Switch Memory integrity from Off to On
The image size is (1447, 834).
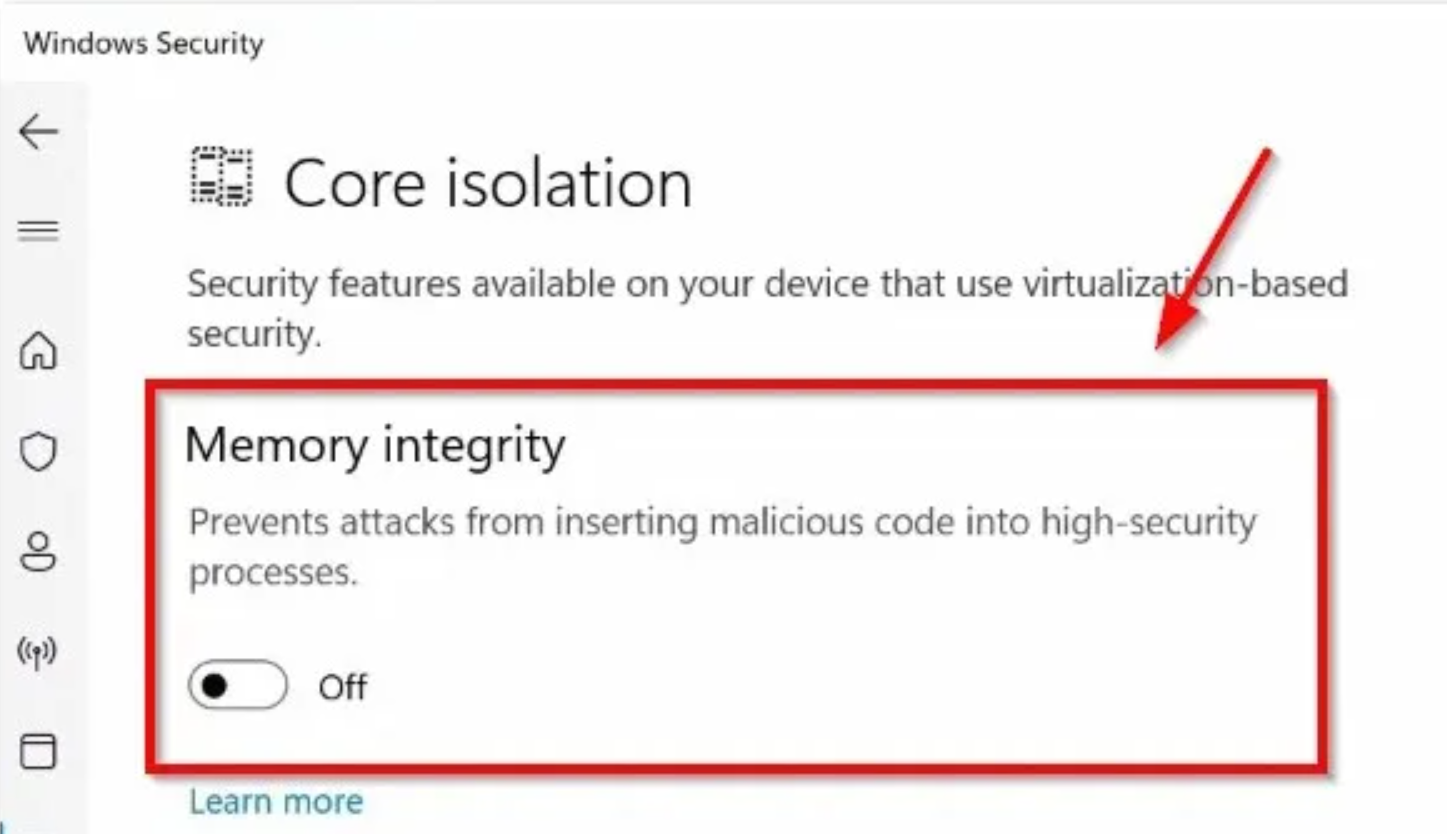coord(237,686)
